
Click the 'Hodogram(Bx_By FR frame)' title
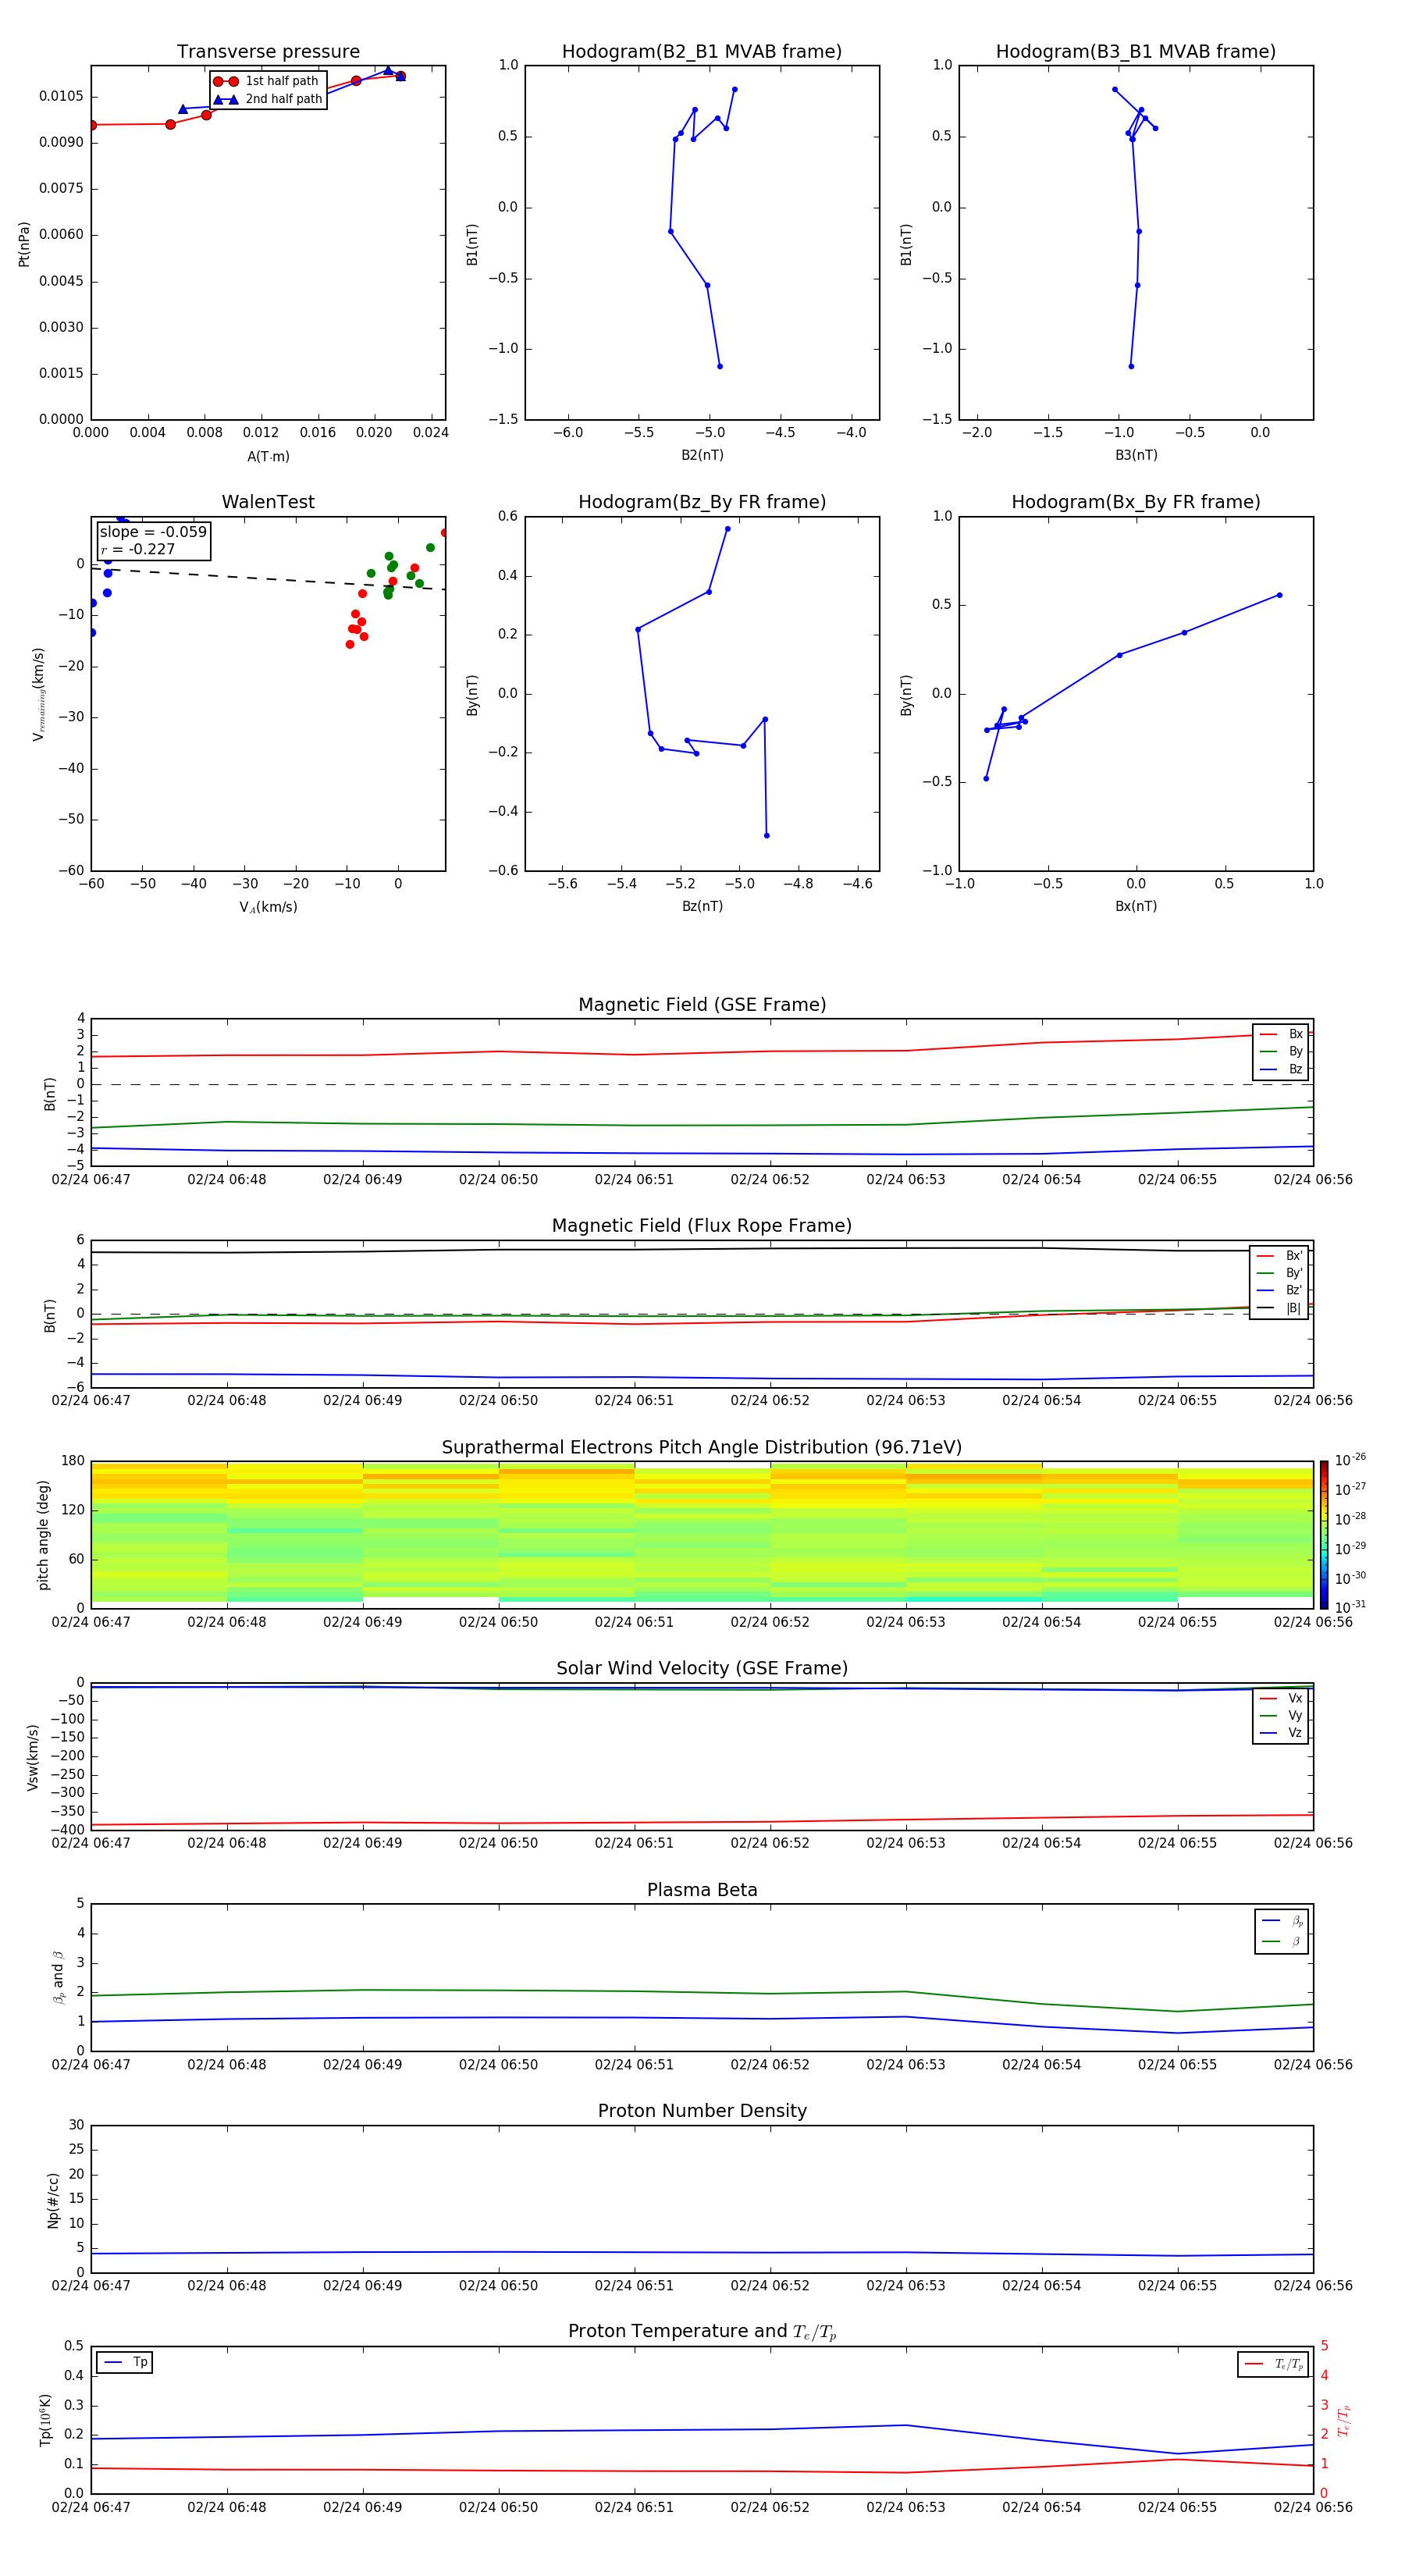[1136, 502]
